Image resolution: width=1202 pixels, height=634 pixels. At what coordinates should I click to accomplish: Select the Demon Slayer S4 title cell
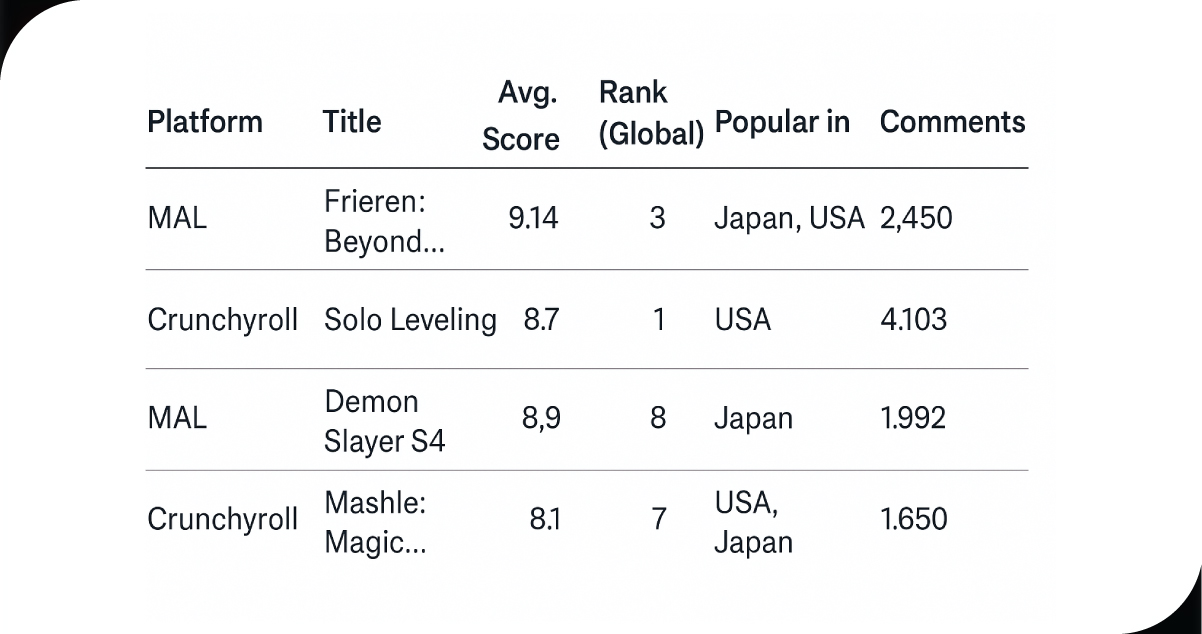click(x=384, y=420)
